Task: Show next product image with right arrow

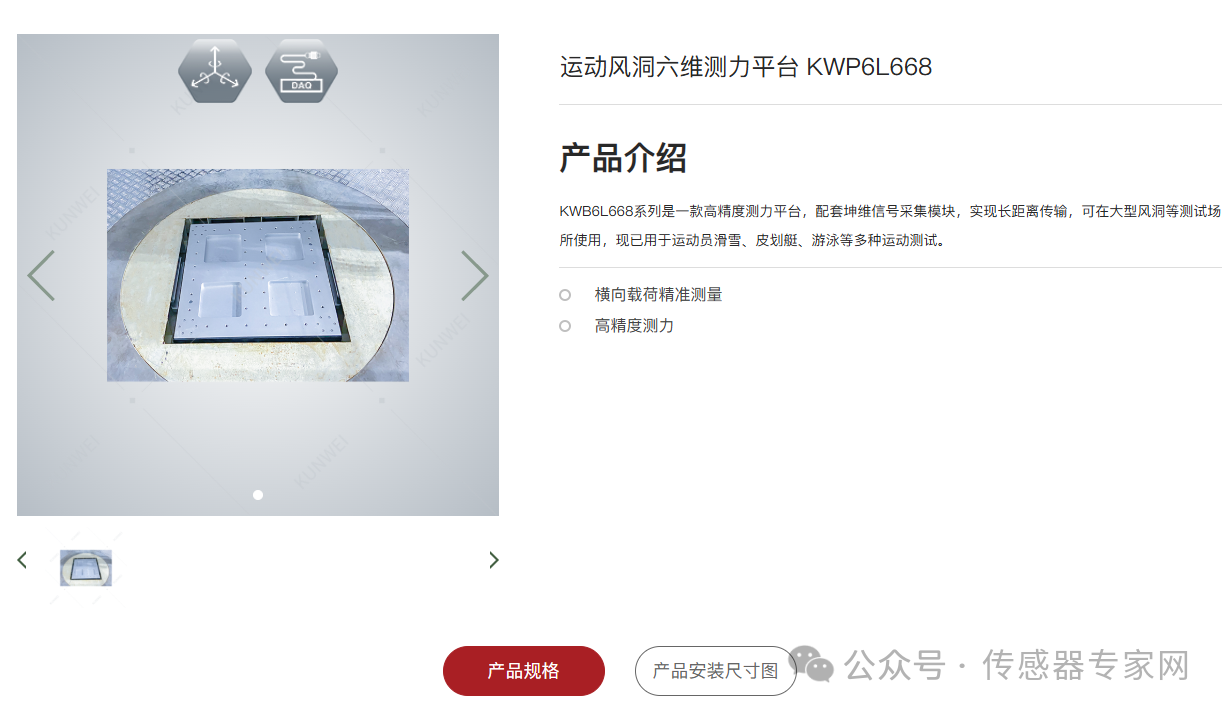Action: point(475,276)
